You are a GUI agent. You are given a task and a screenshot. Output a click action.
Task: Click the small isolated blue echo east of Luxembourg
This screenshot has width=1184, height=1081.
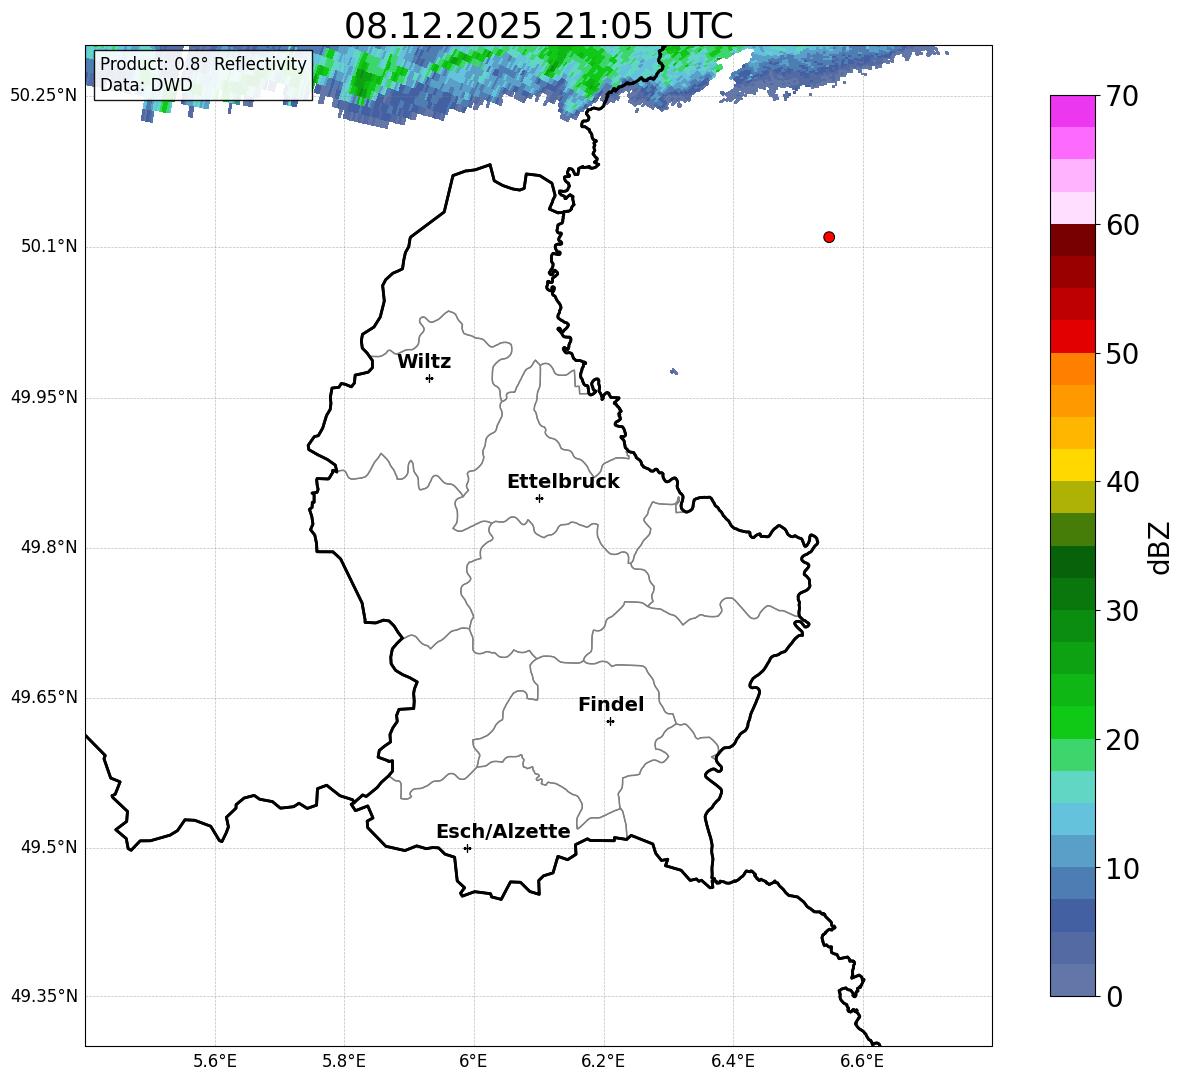[674, 371]
